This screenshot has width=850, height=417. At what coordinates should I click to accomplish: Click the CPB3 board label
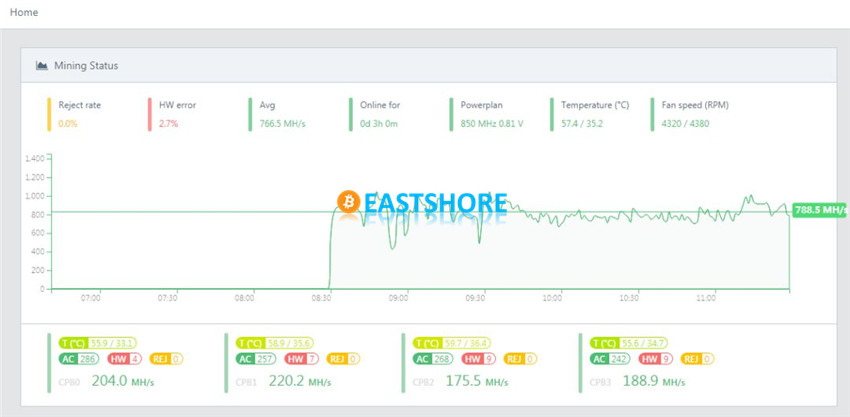pyautogui.click(x=601, y=382)
